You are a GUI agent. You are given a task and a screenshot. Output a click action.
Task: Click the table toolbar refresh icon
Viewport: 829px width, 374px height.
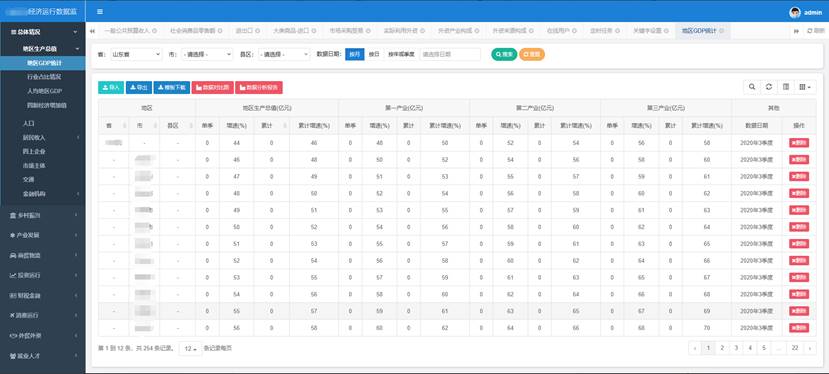(x=769, y=87)
